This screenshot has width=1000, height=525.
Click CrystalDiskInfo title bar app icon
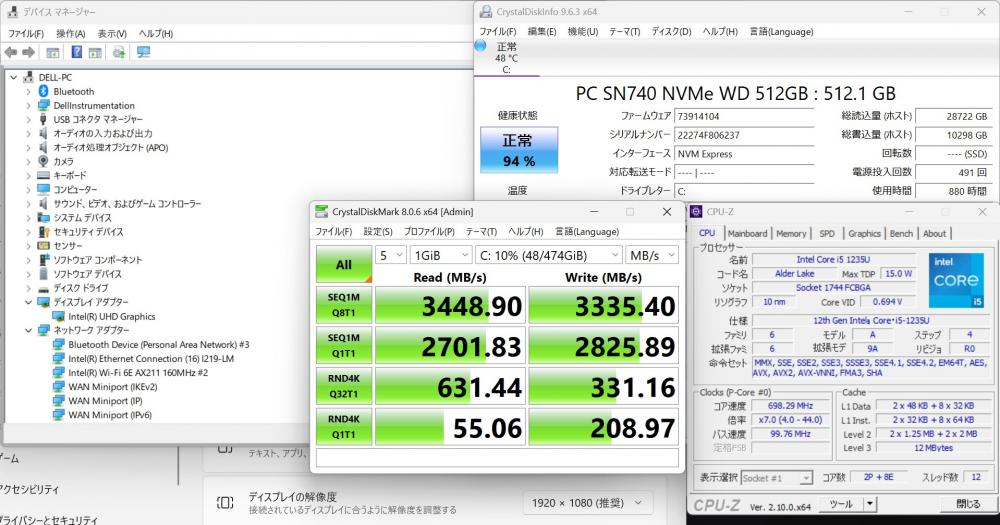(486, 11)
